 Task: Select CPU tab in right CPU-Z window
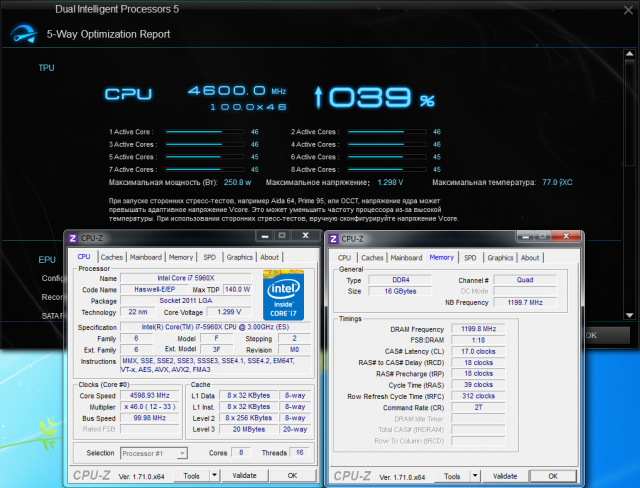click(344, 258)
